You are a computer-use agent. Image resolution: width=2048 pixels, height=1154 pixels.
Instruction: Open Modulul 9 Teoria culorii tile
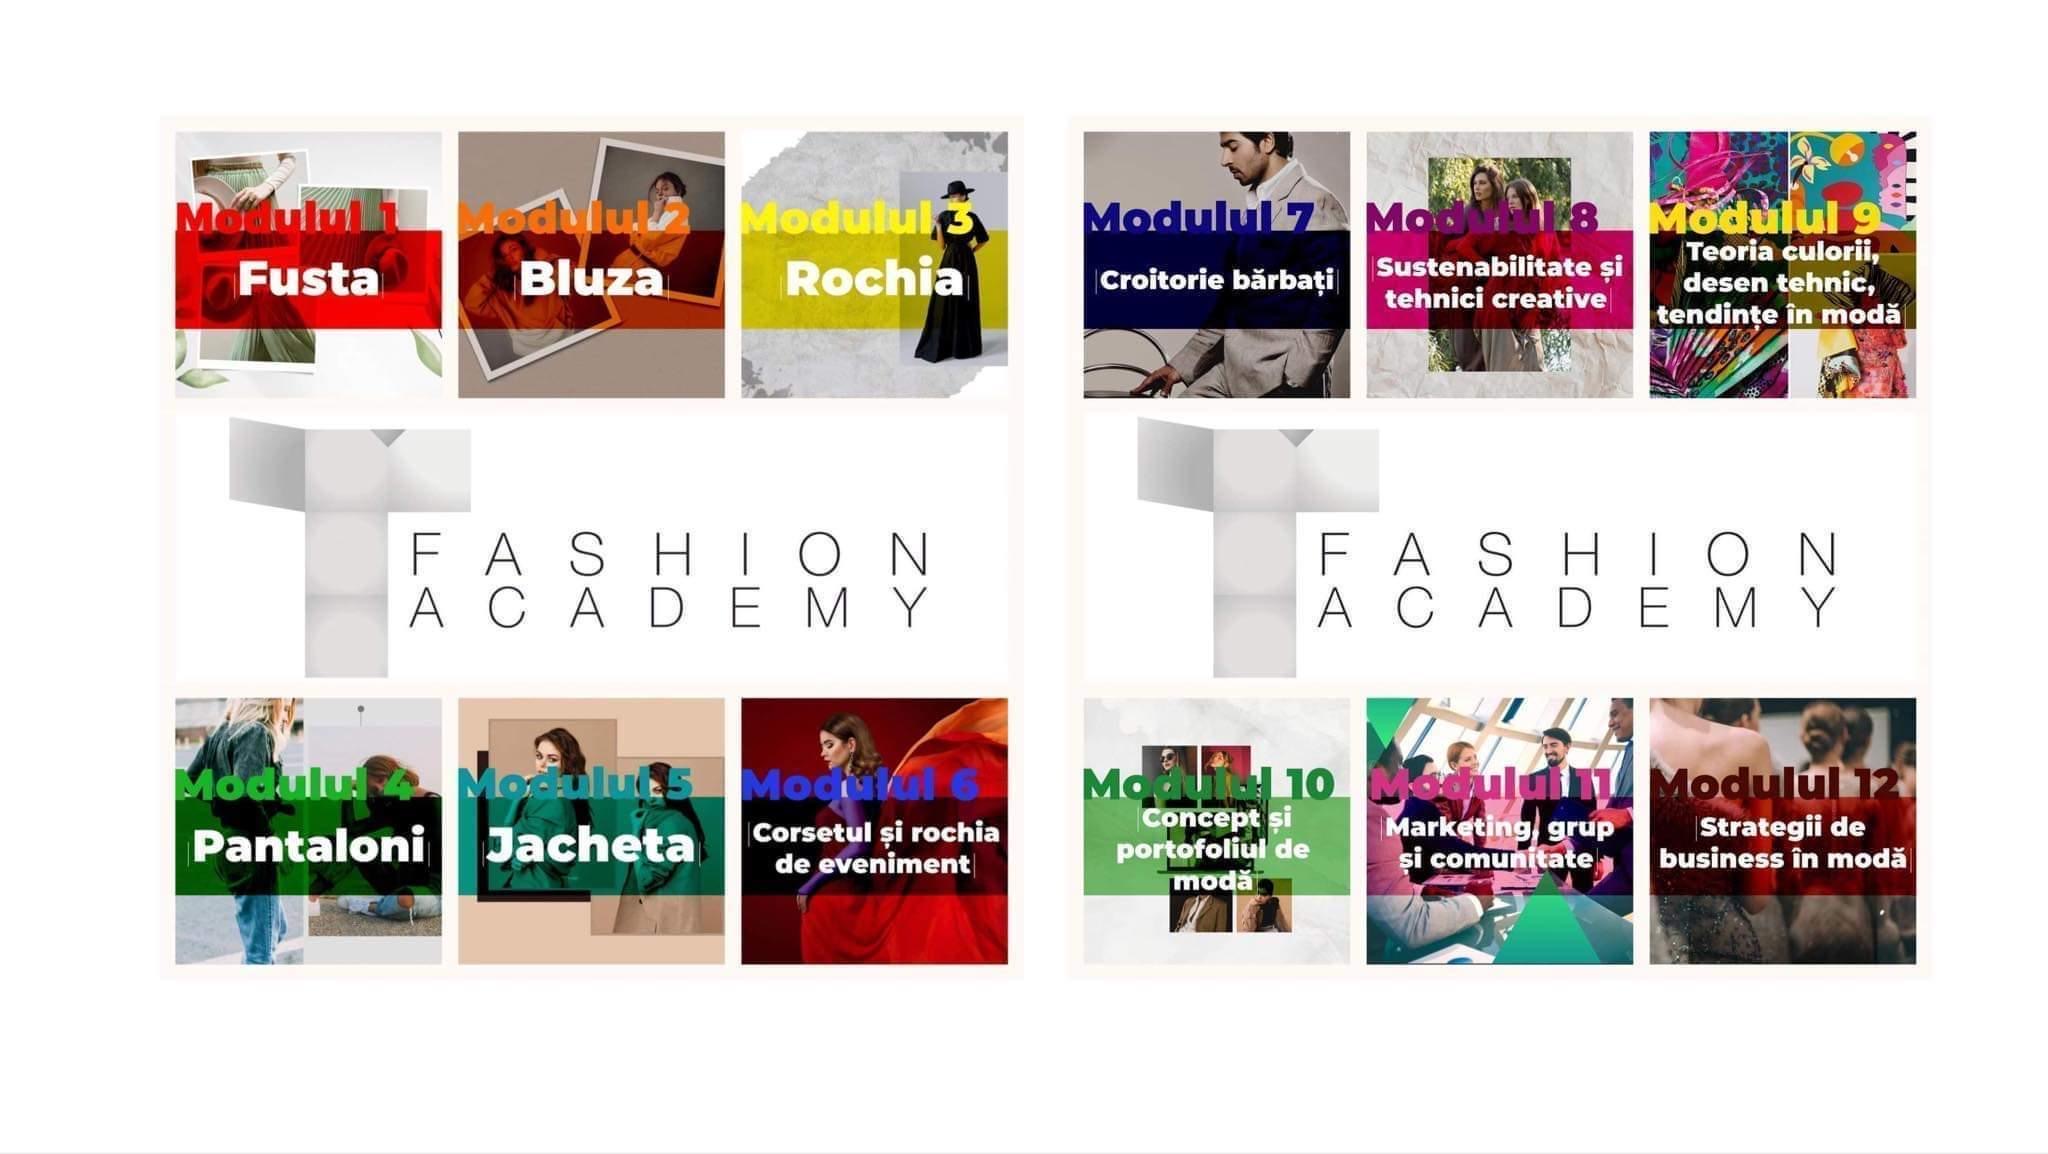(1782, 265)
